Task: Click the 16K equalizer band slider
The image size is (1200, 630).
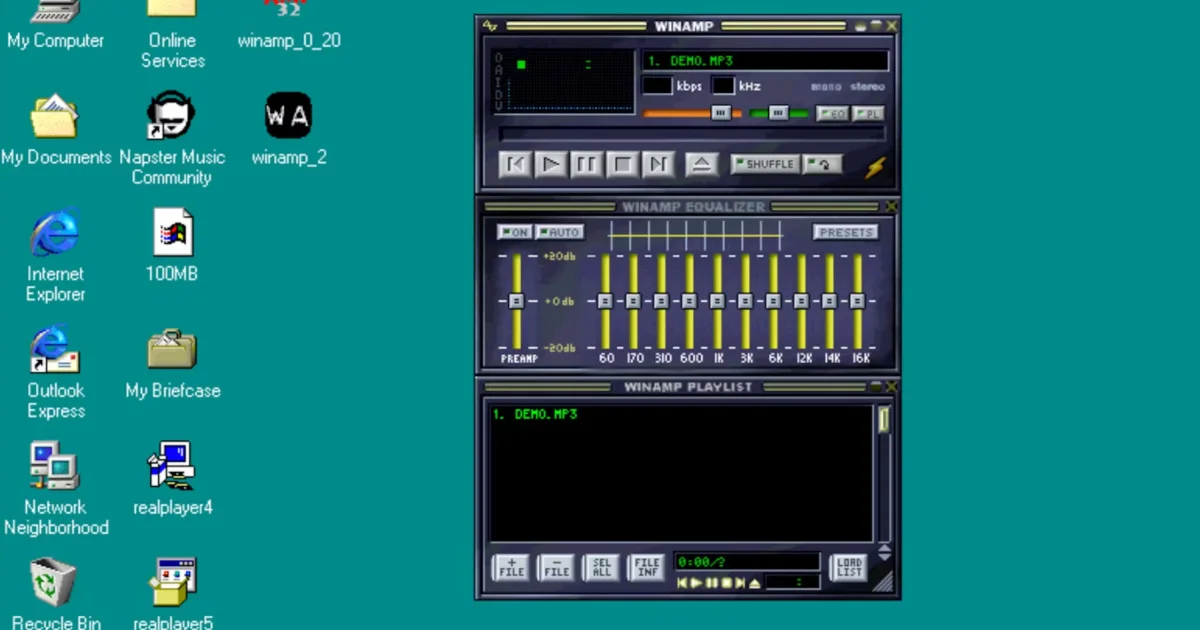Action: tap(857, 301)
